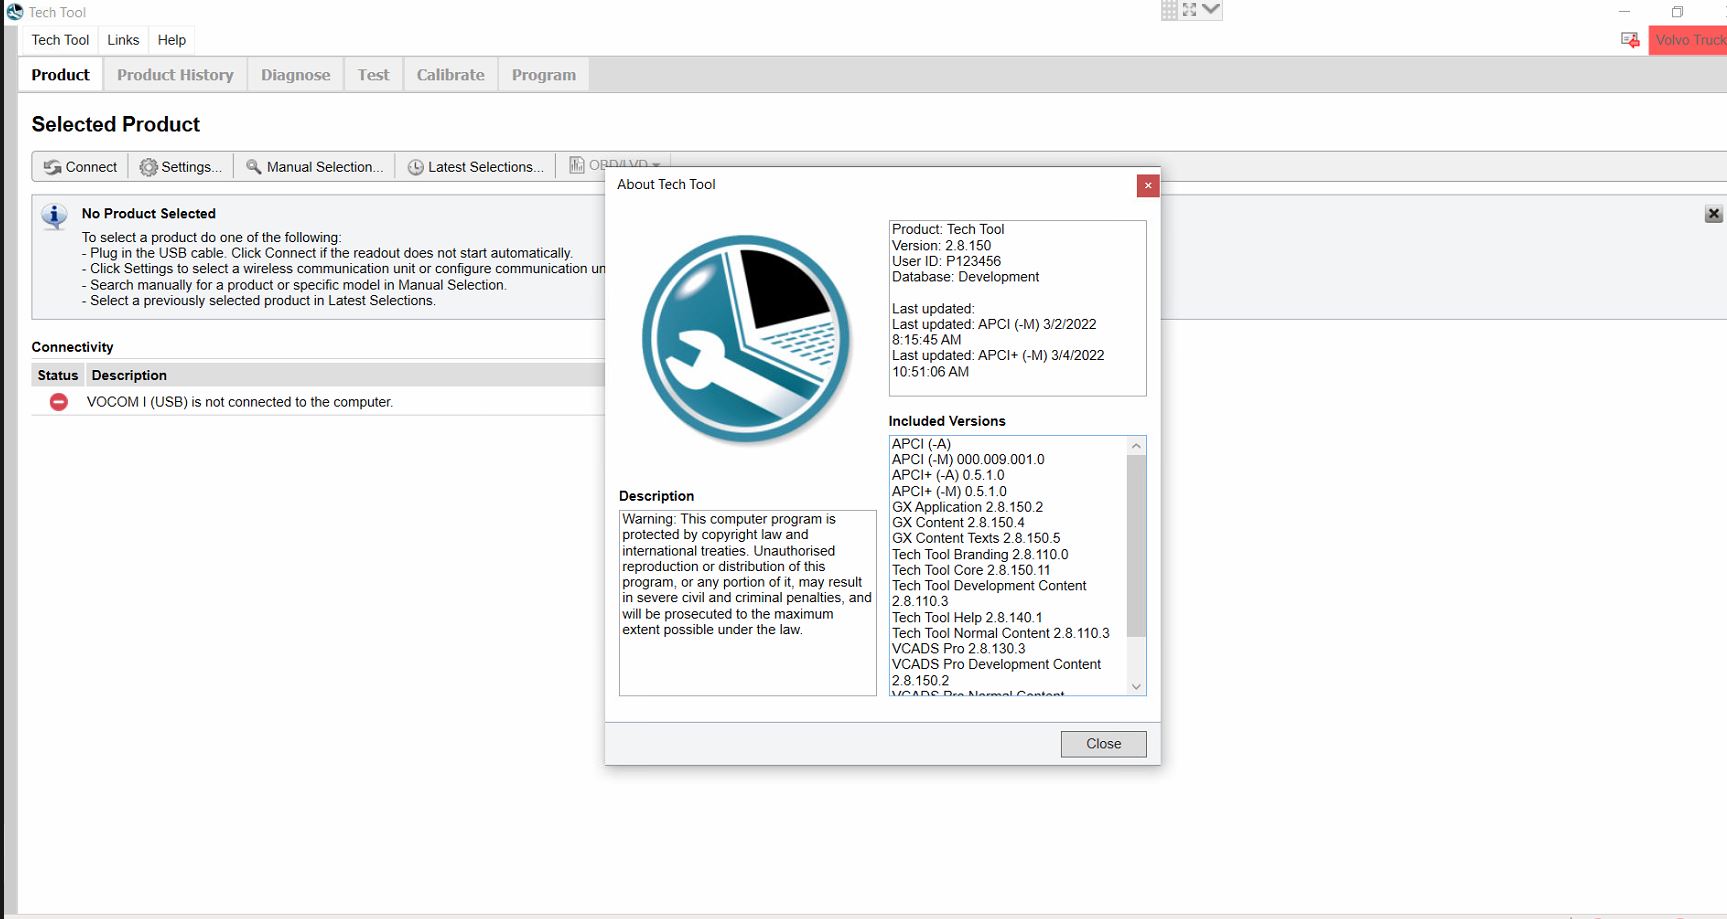Switch to the Product History tab
Screen dimensions: 1727x919
[175, 75]
